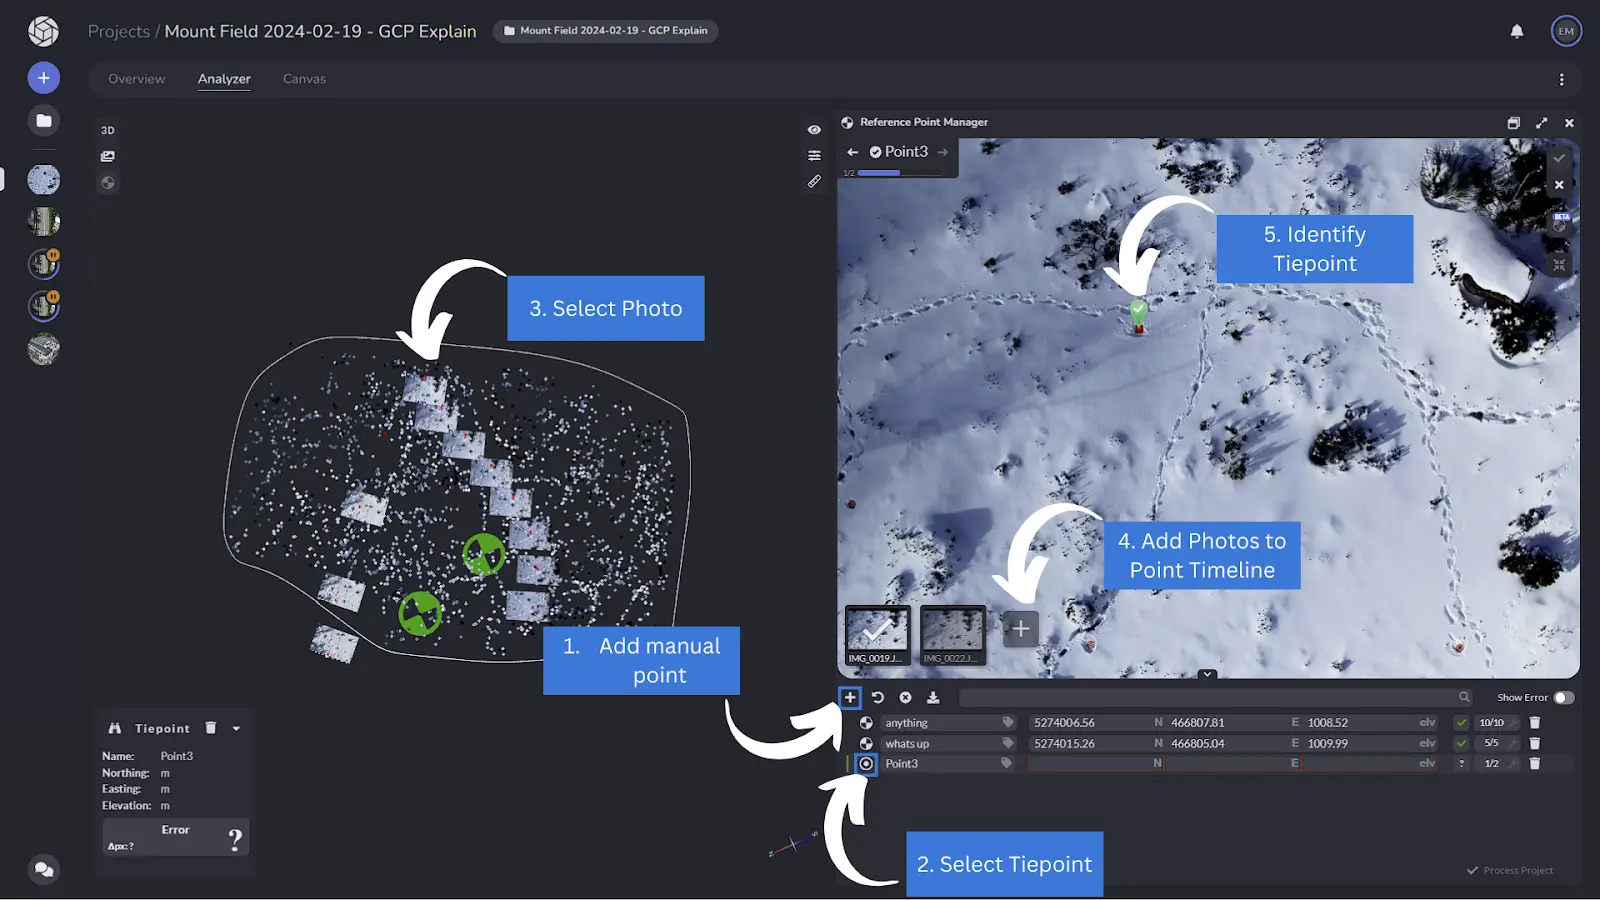Open the display settings sliders icon
Screen dimensions: 1600x900
pos(814,156)
